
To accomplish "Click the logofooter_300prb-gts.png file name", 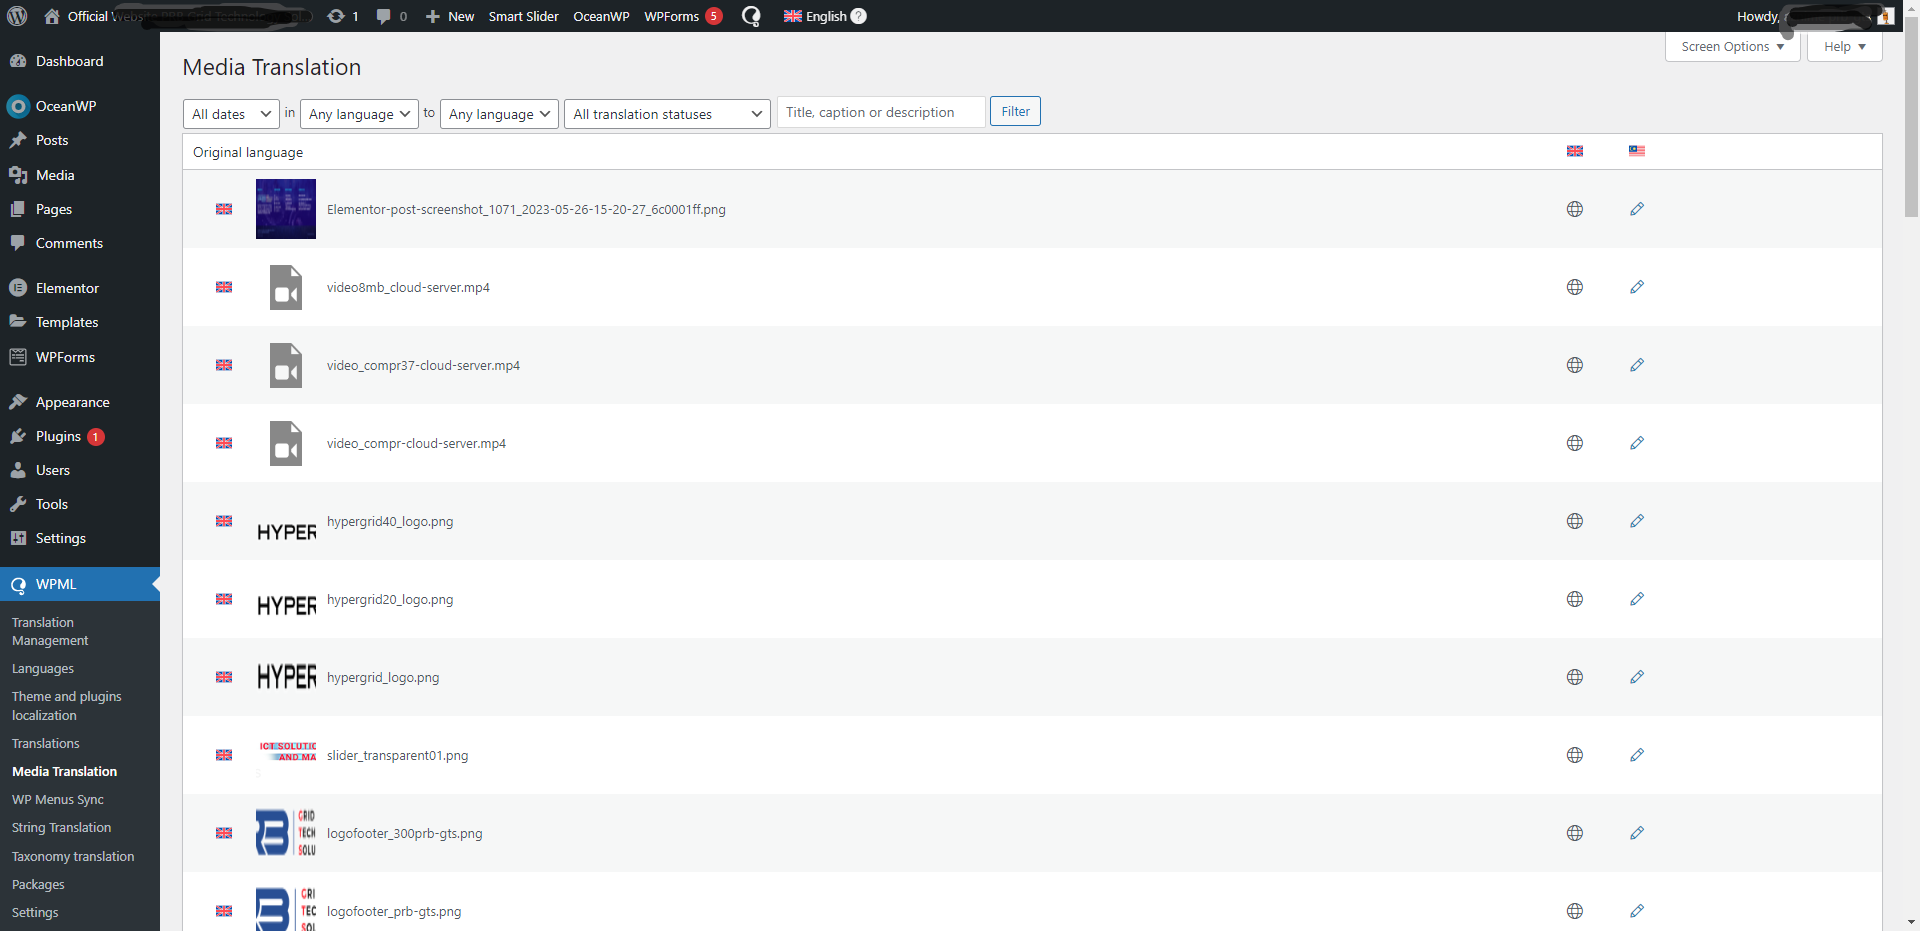I will coord(404,833).
